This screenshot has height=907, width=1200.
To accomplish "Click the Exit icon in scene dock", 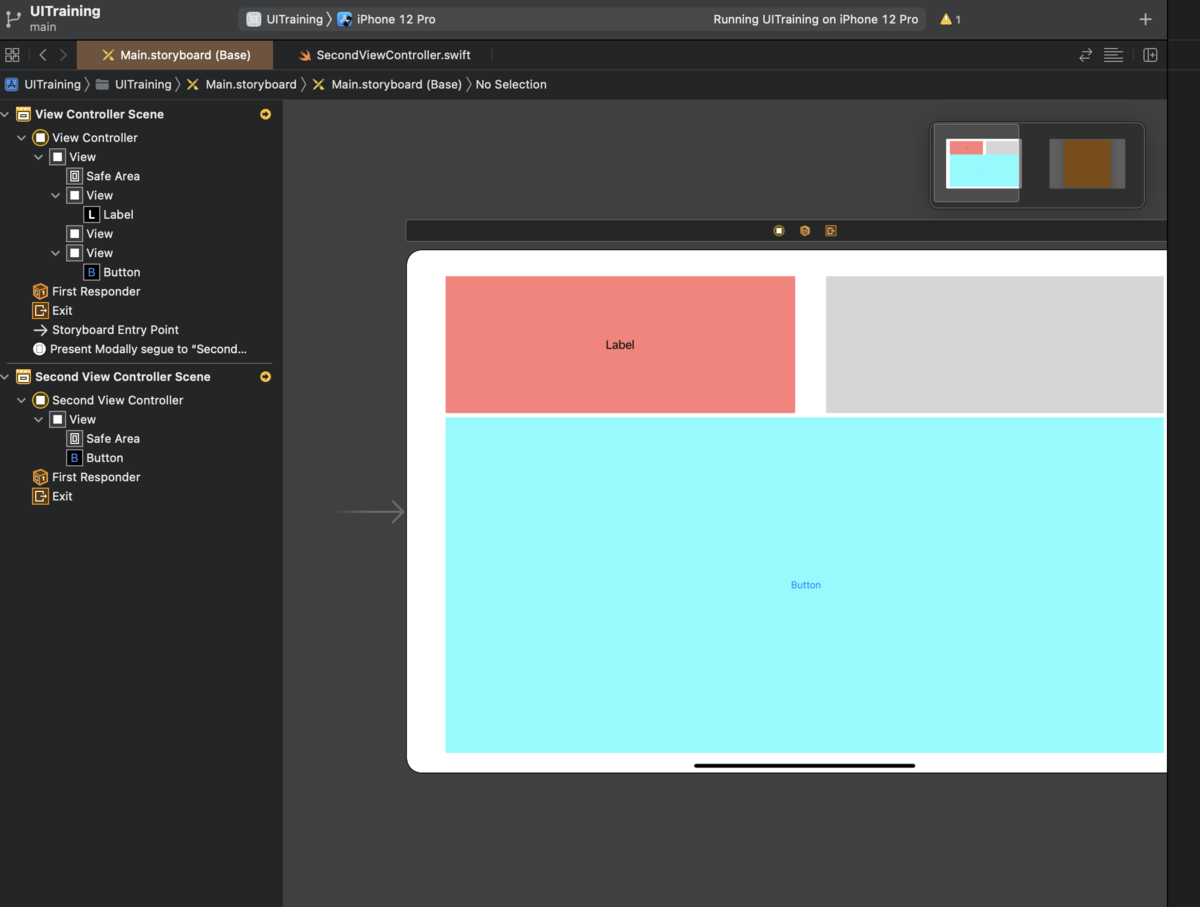I will [x=831, y=231].
